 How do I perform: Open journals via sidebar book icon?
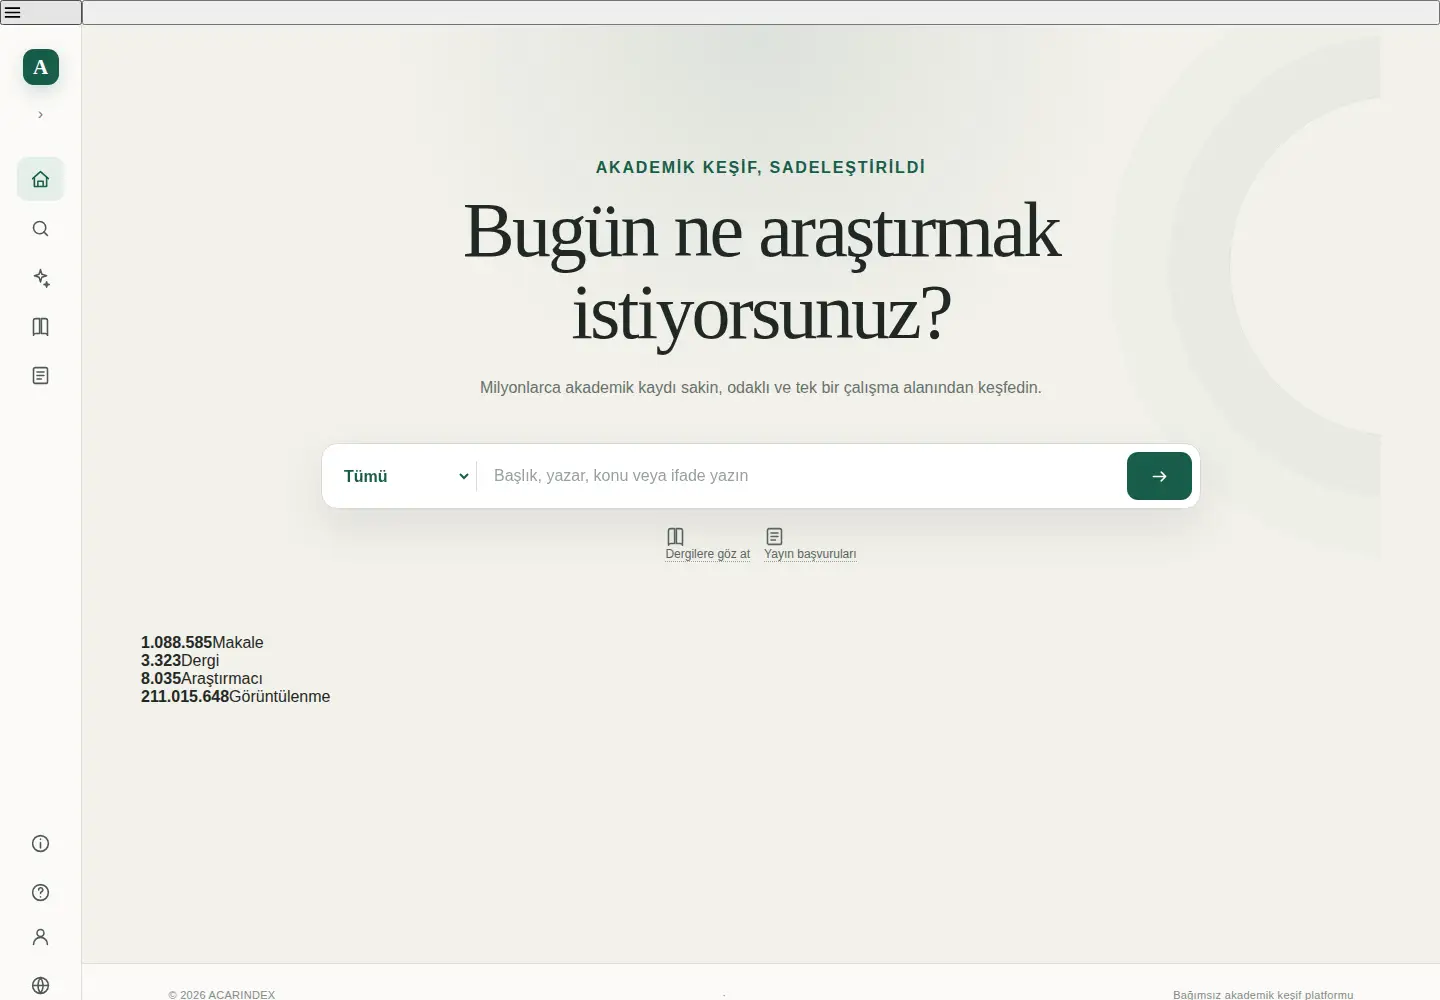[41, 326]
